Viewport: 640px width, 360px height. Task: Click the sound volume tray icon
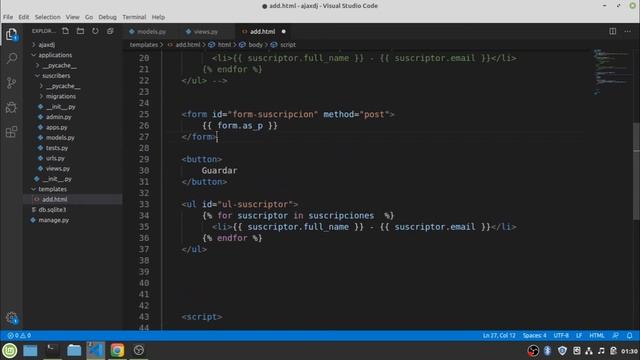601,351
